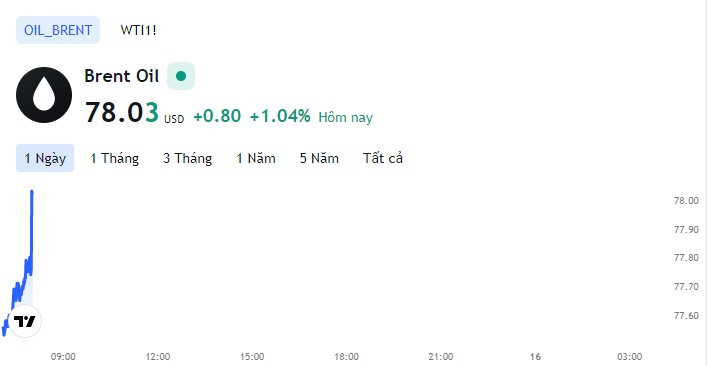Click the 09:00 time axis label
This screenshot has width=707, height=366.
coord(63,357)
